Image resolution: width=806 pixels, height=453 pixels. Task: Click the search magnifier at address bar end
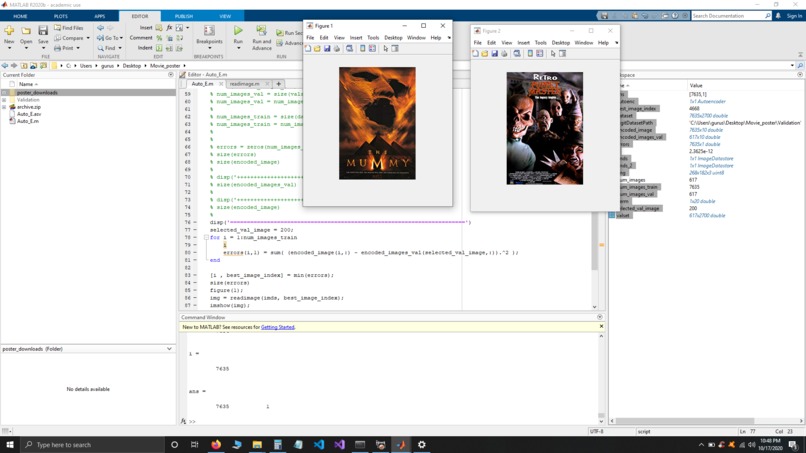coord(800,66)
